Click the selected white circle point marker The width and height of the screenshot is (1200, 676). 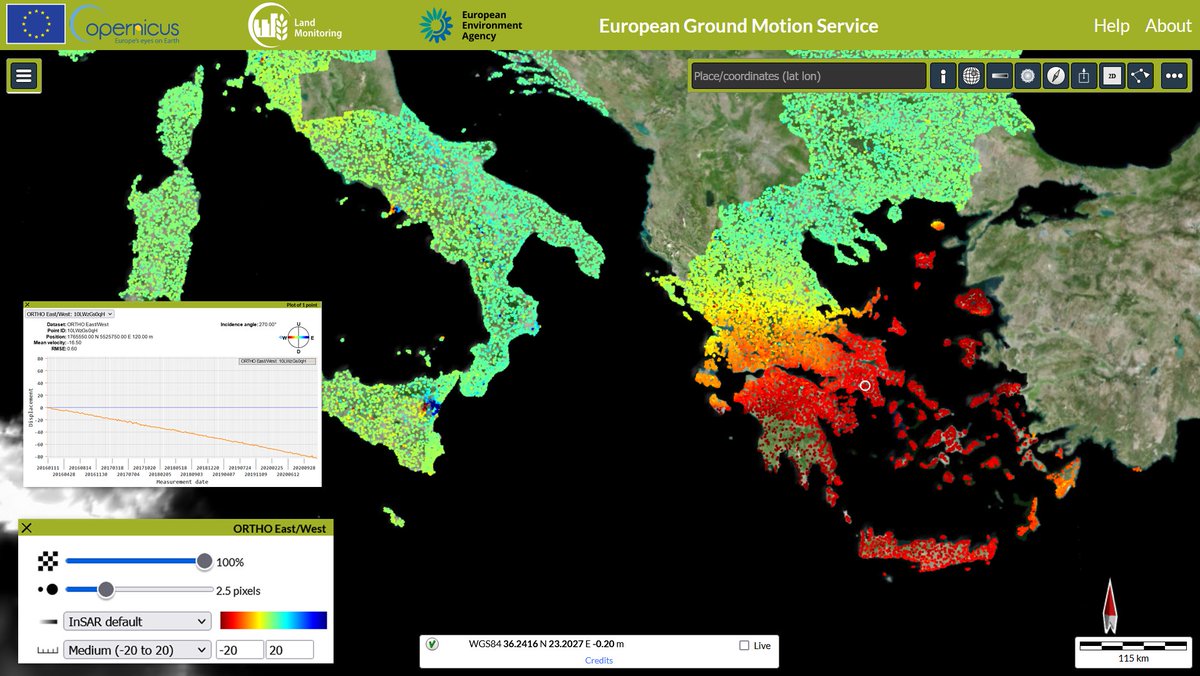click(866, 385)
